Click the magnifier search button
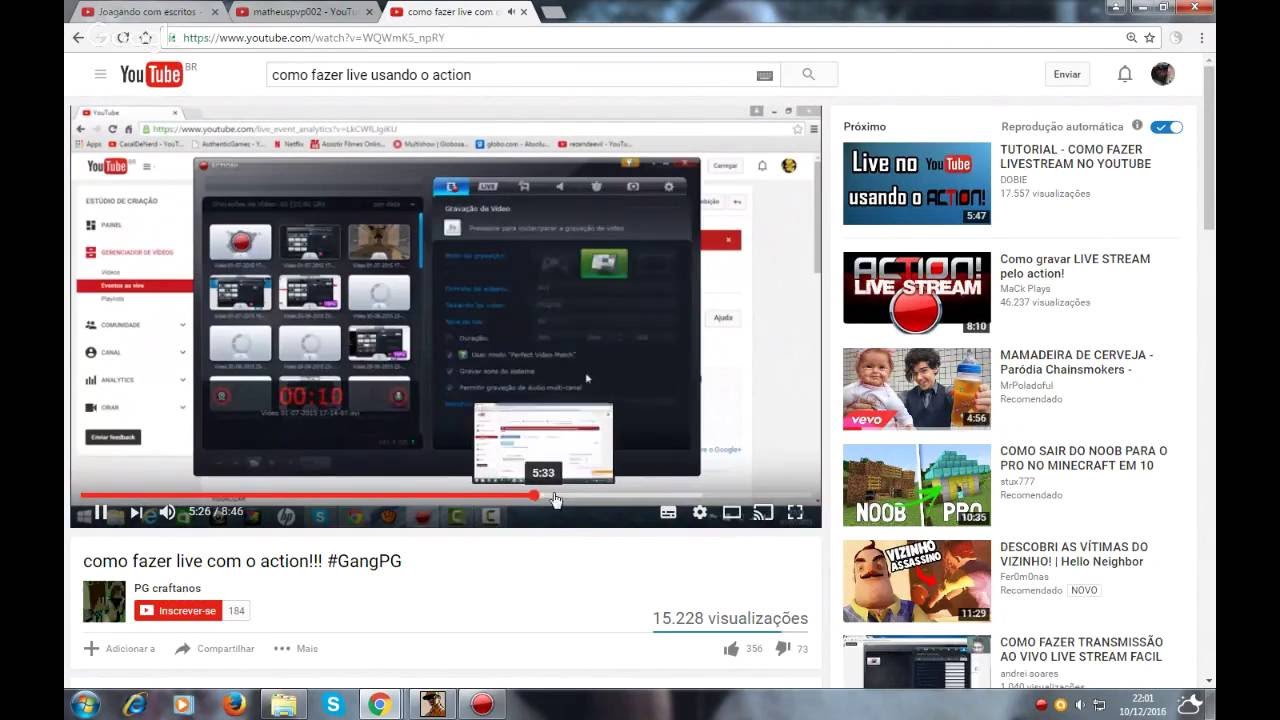This screenshot has height=720, width=1280. click(x=808, y=75)
